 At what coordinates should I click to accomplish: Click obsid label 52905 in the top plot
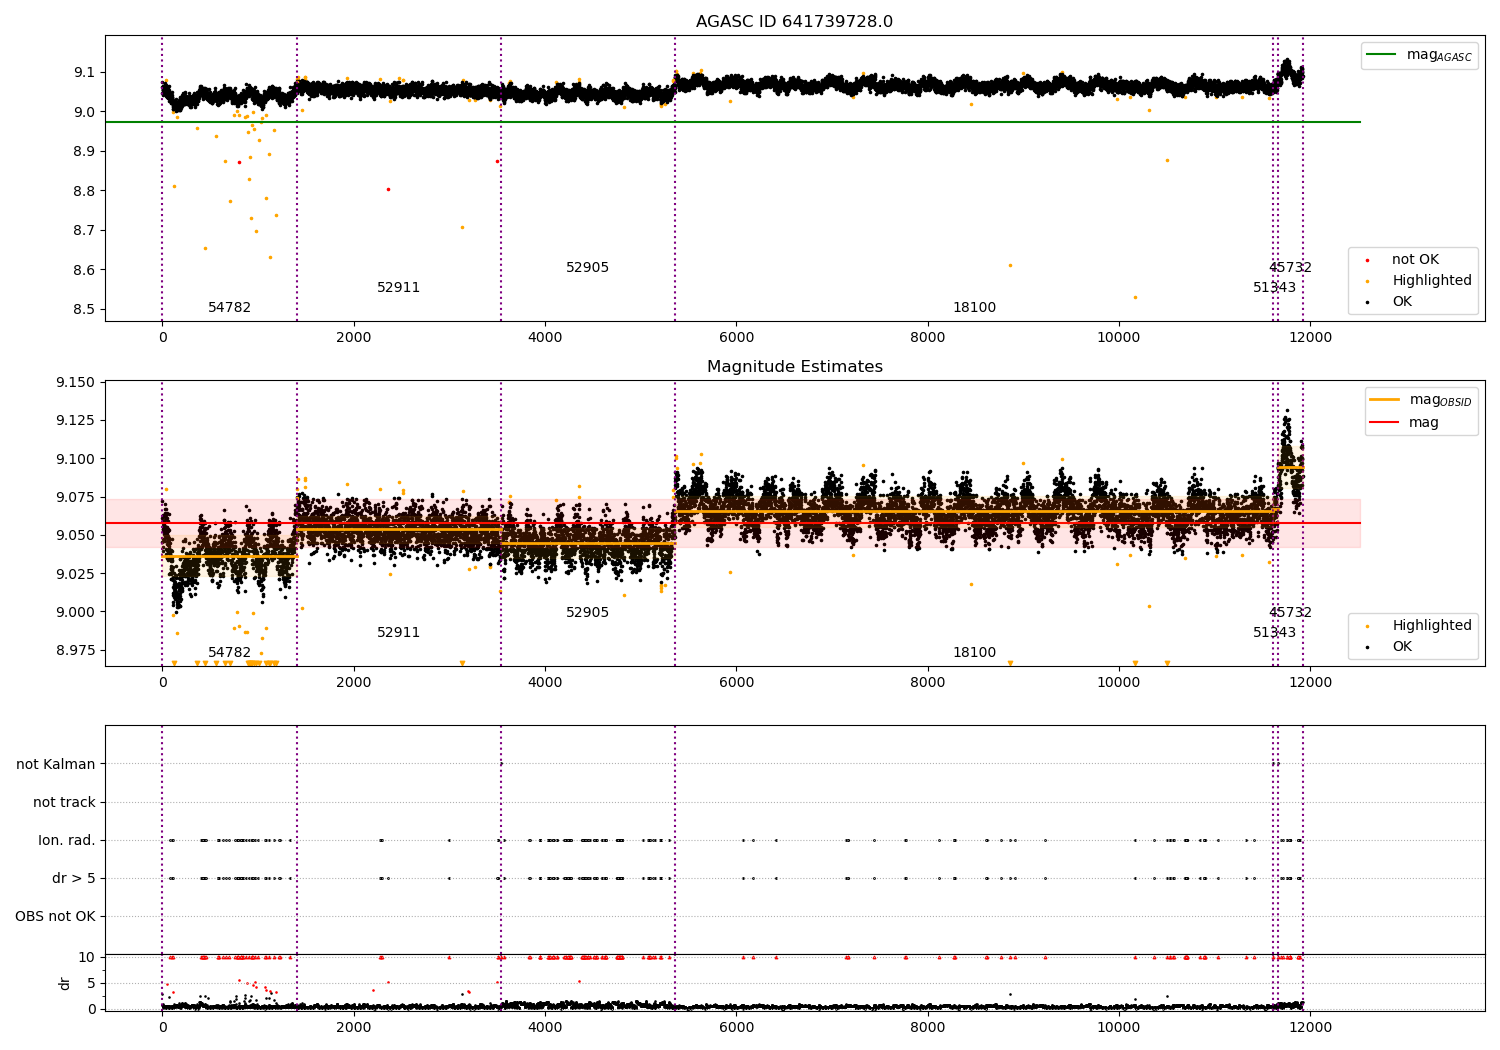pos(587,268)
